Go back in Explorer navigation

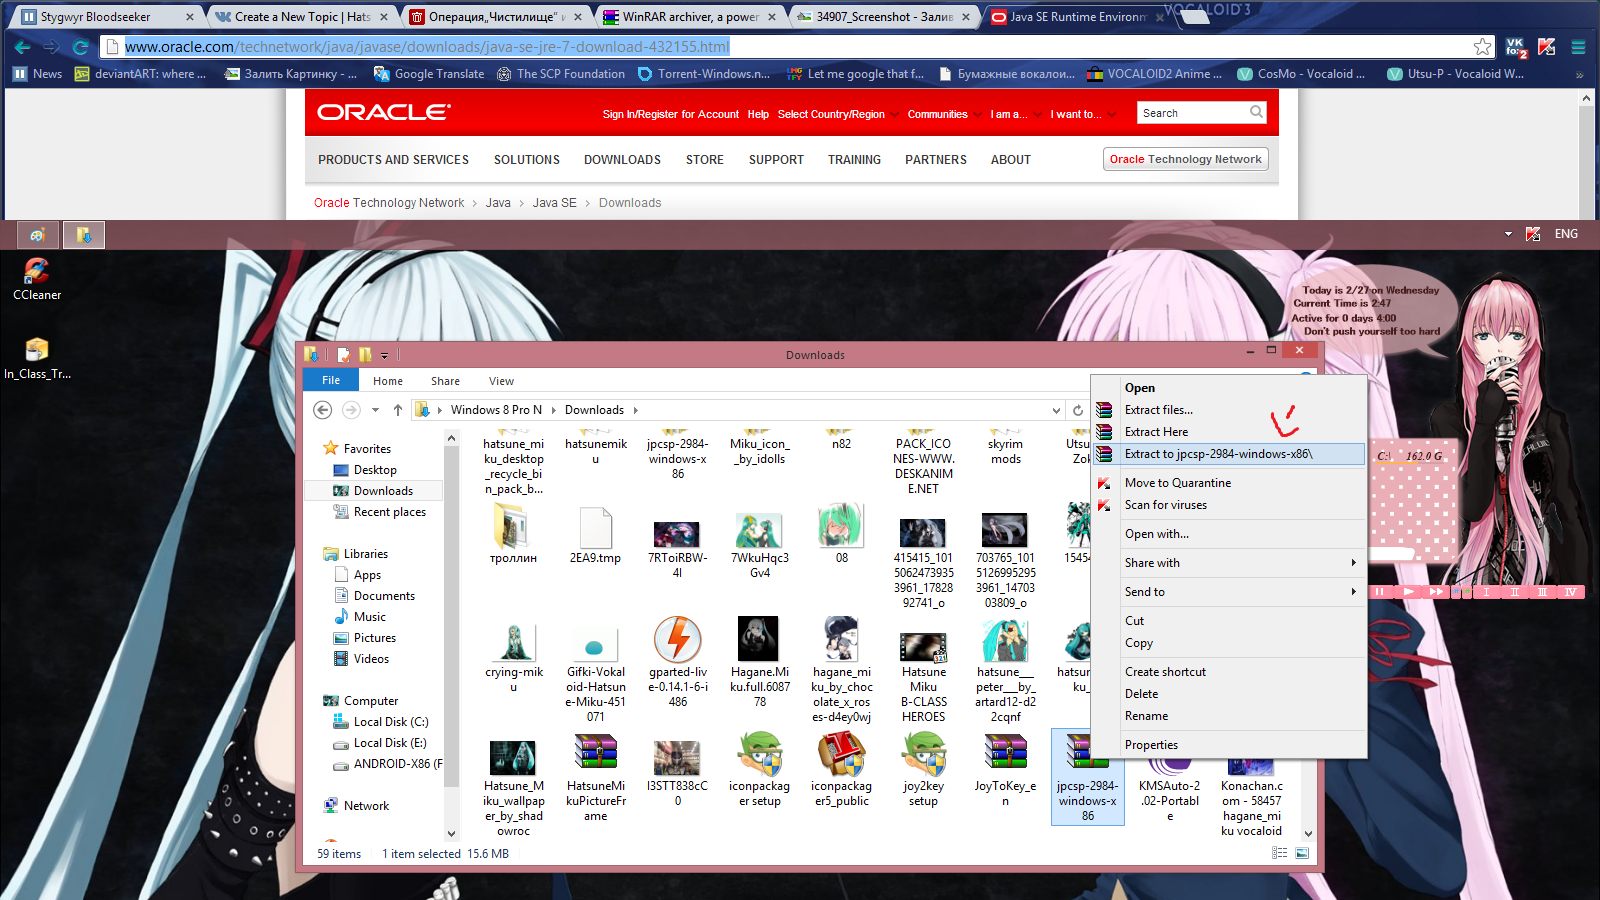322,410
